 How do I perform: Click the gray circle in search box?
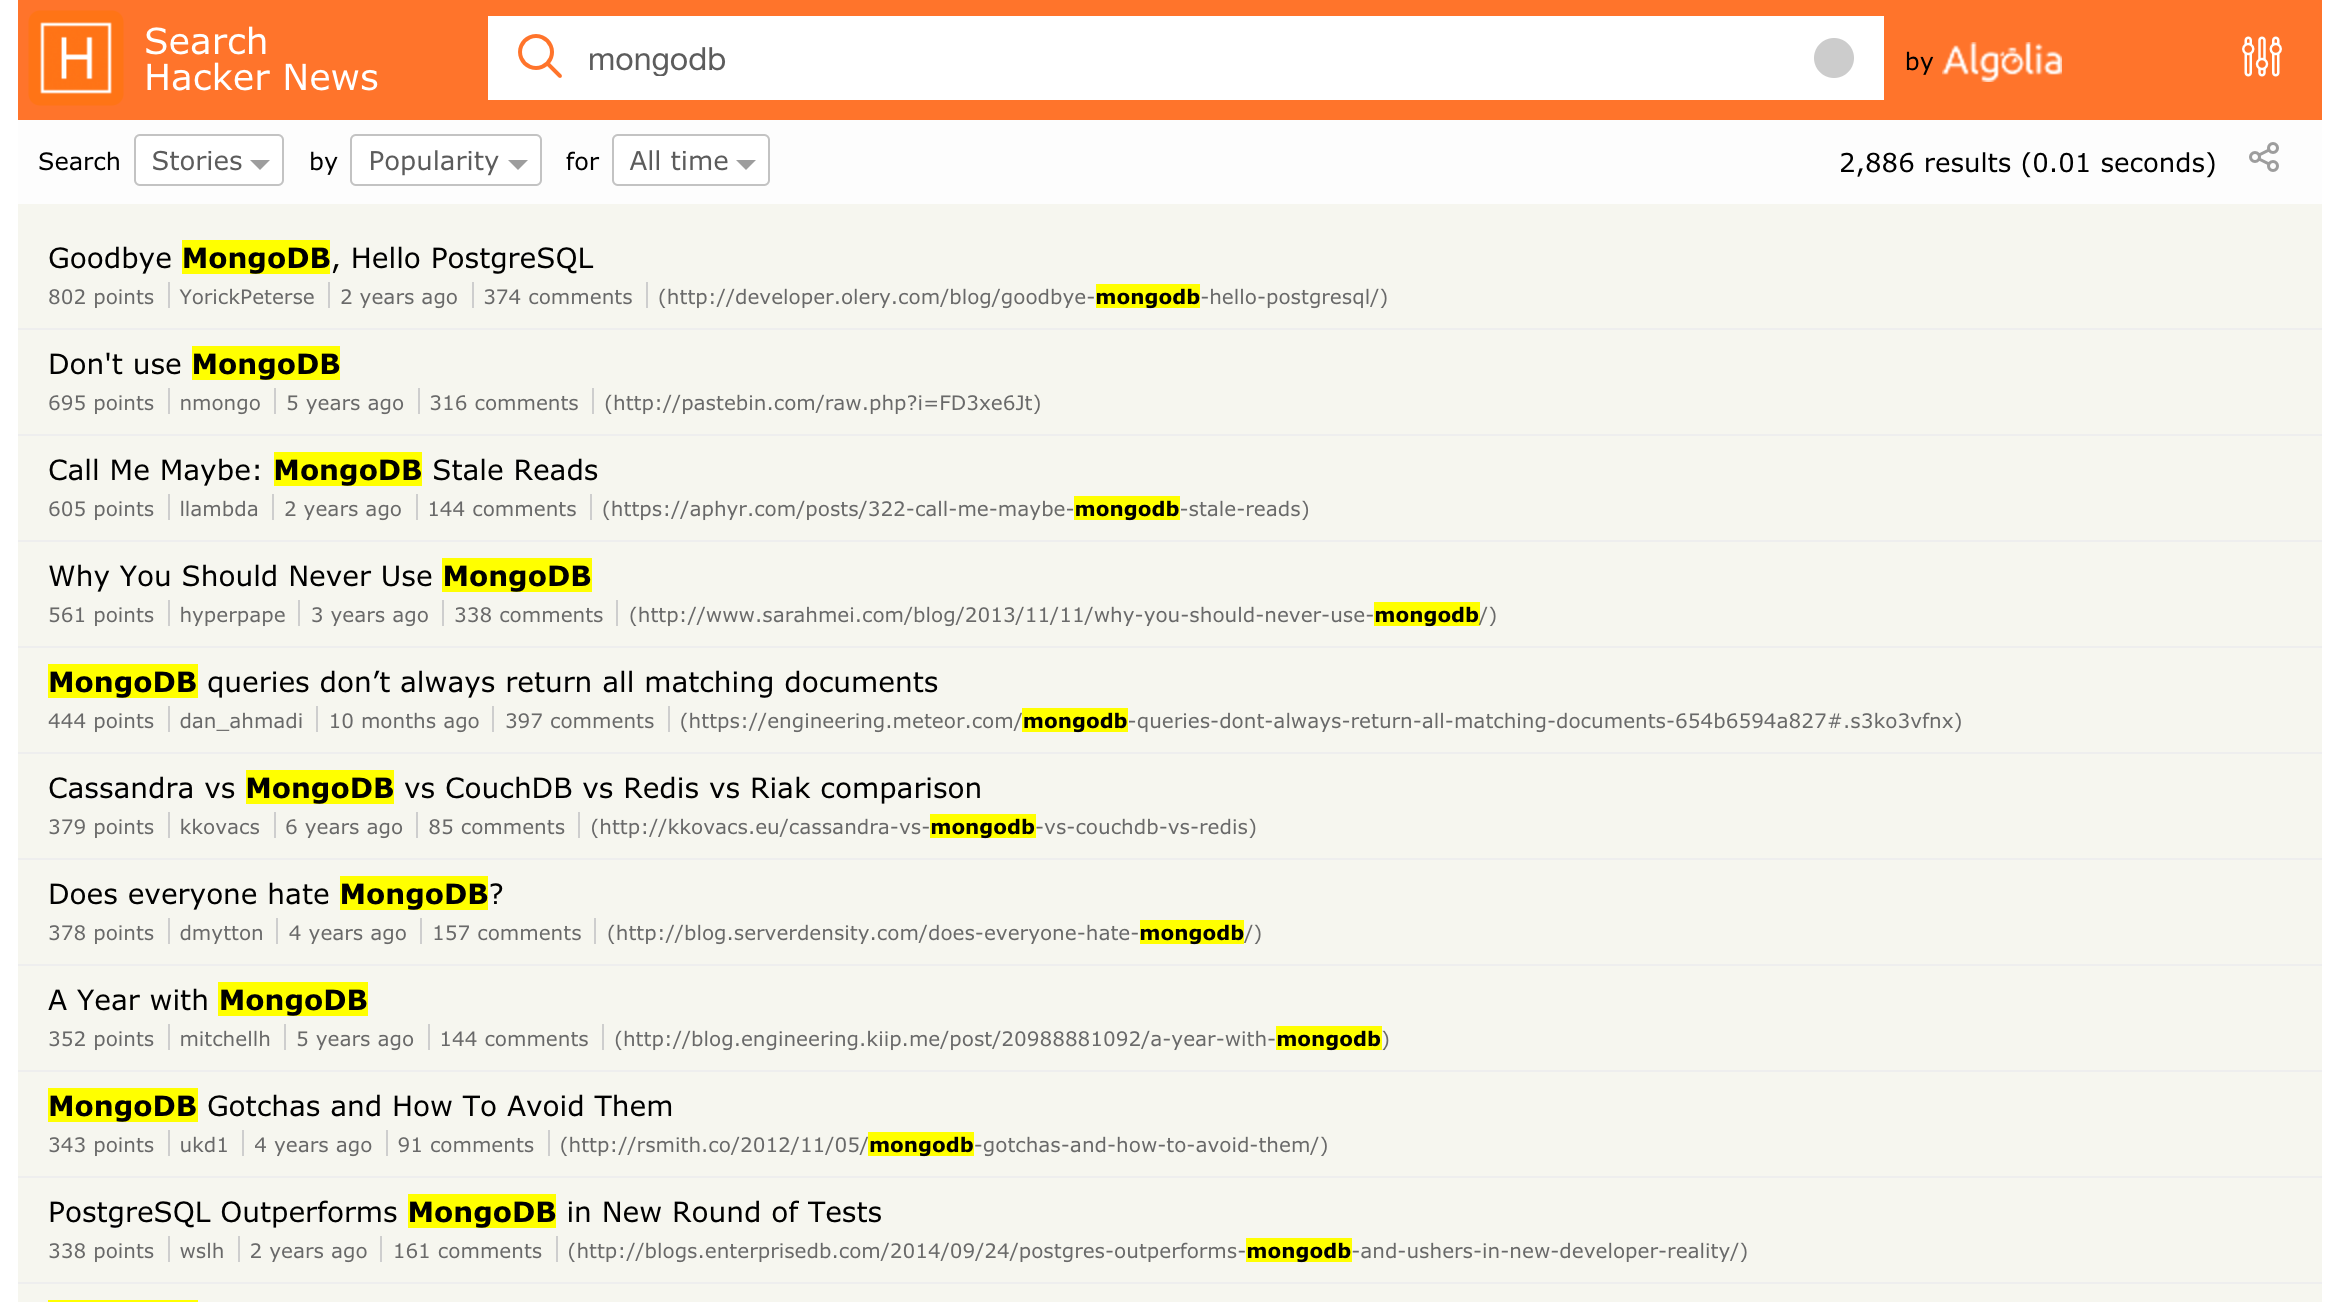tap(1833, 58)
